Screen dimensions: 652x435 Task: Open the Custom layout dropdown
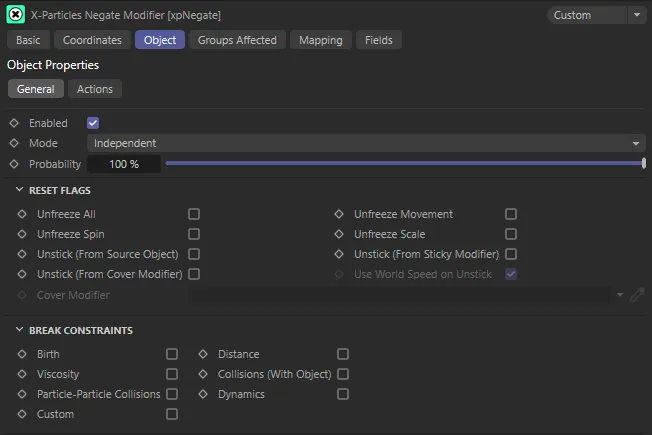coord(597,15)
